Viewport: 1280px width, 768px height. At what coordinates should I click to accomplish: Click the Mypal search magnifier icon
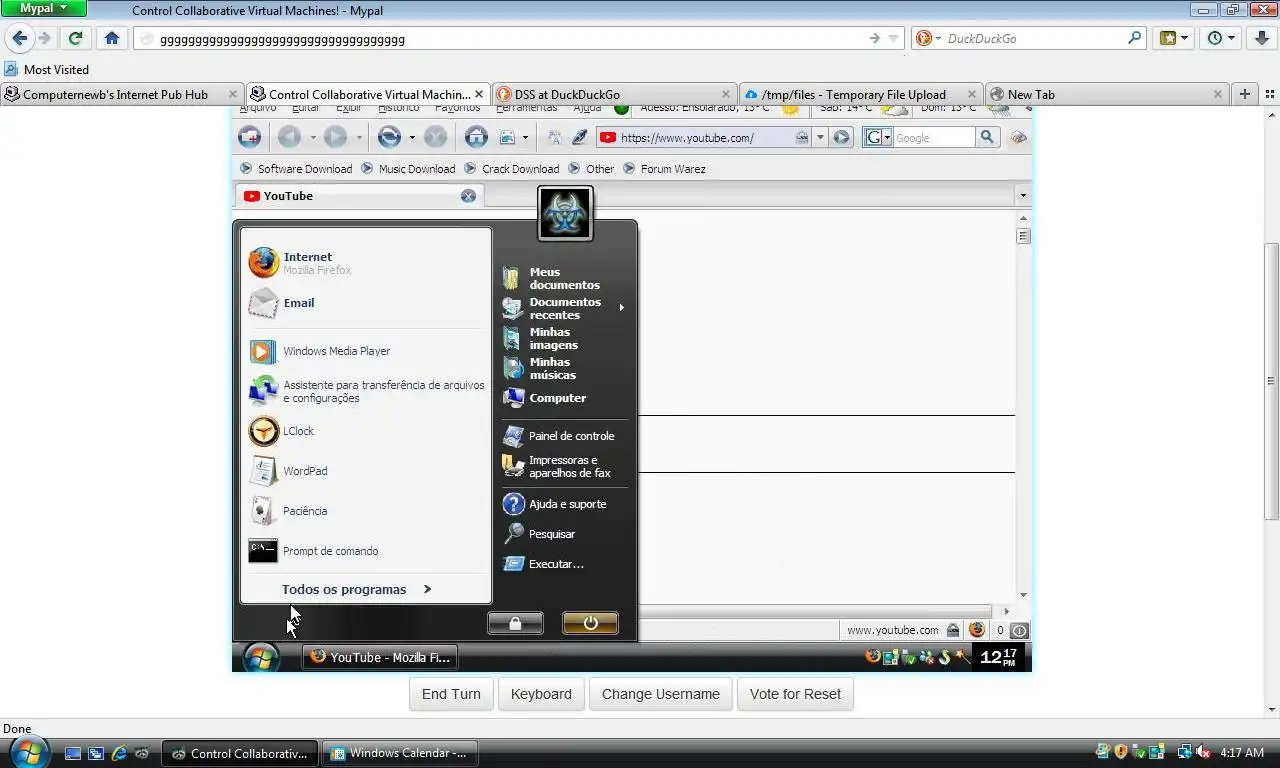coord(1135,38)
